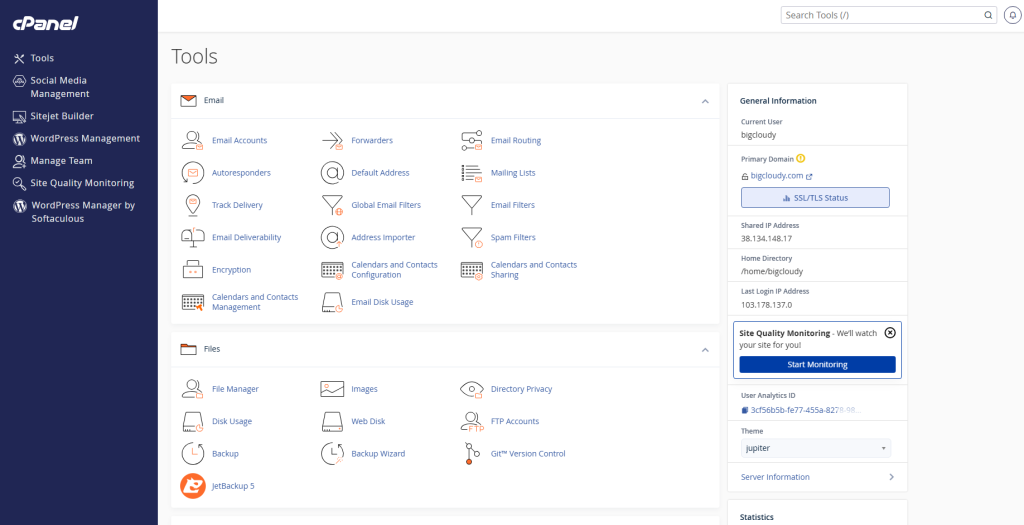The width and height of the screenshot is (1024, 525).
Task: Open the Git Version Control link
Action: [528, 454]
